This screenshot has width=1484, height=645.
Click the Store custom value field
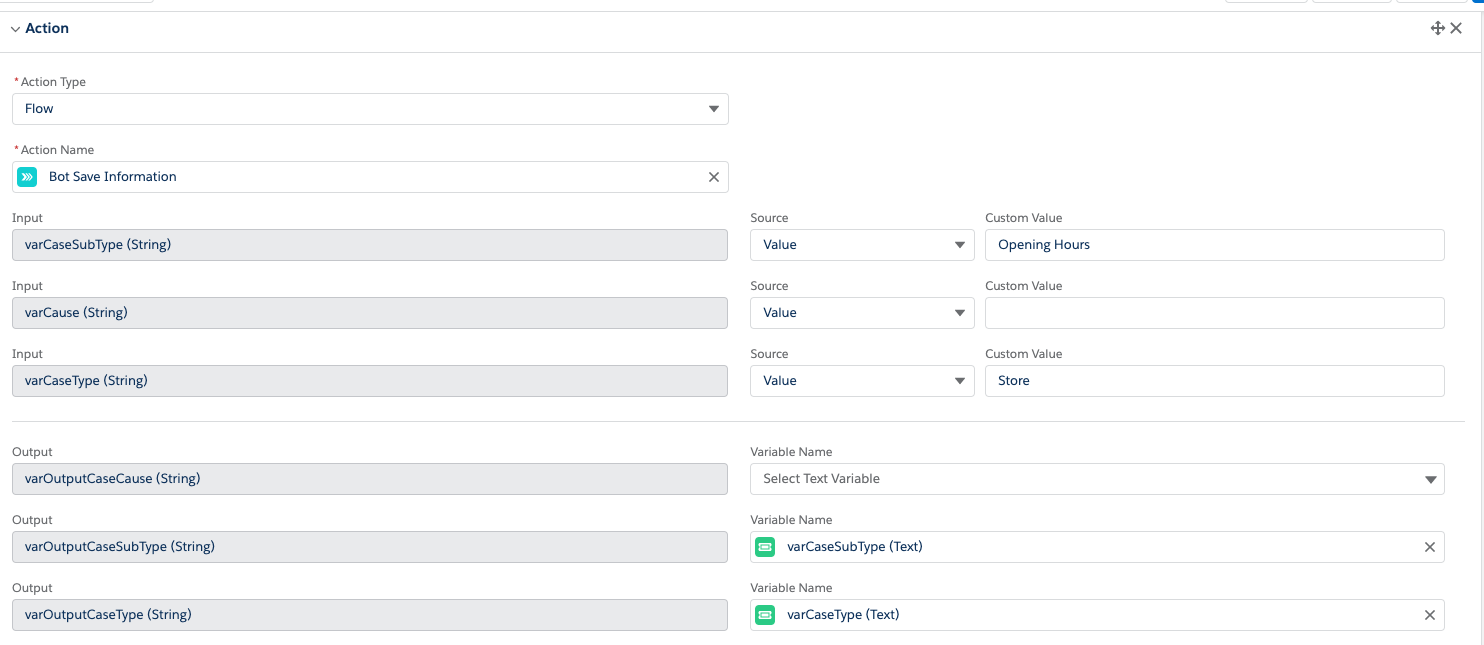[x=1214, y=381]
